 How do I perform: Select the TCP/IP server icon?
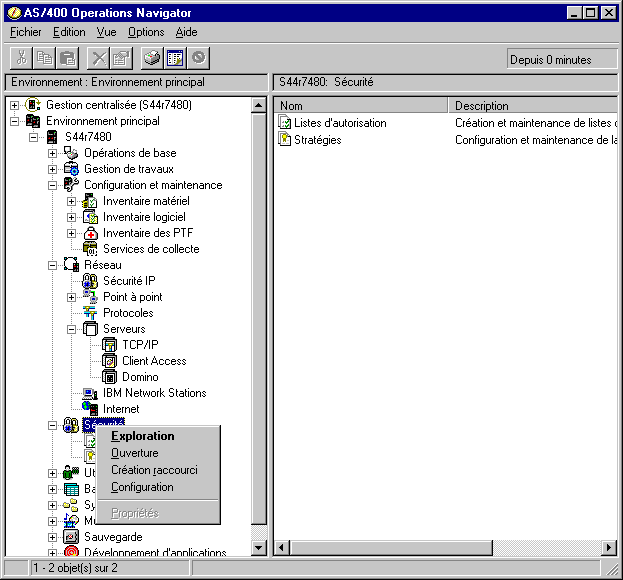click(x=109, y=345)
